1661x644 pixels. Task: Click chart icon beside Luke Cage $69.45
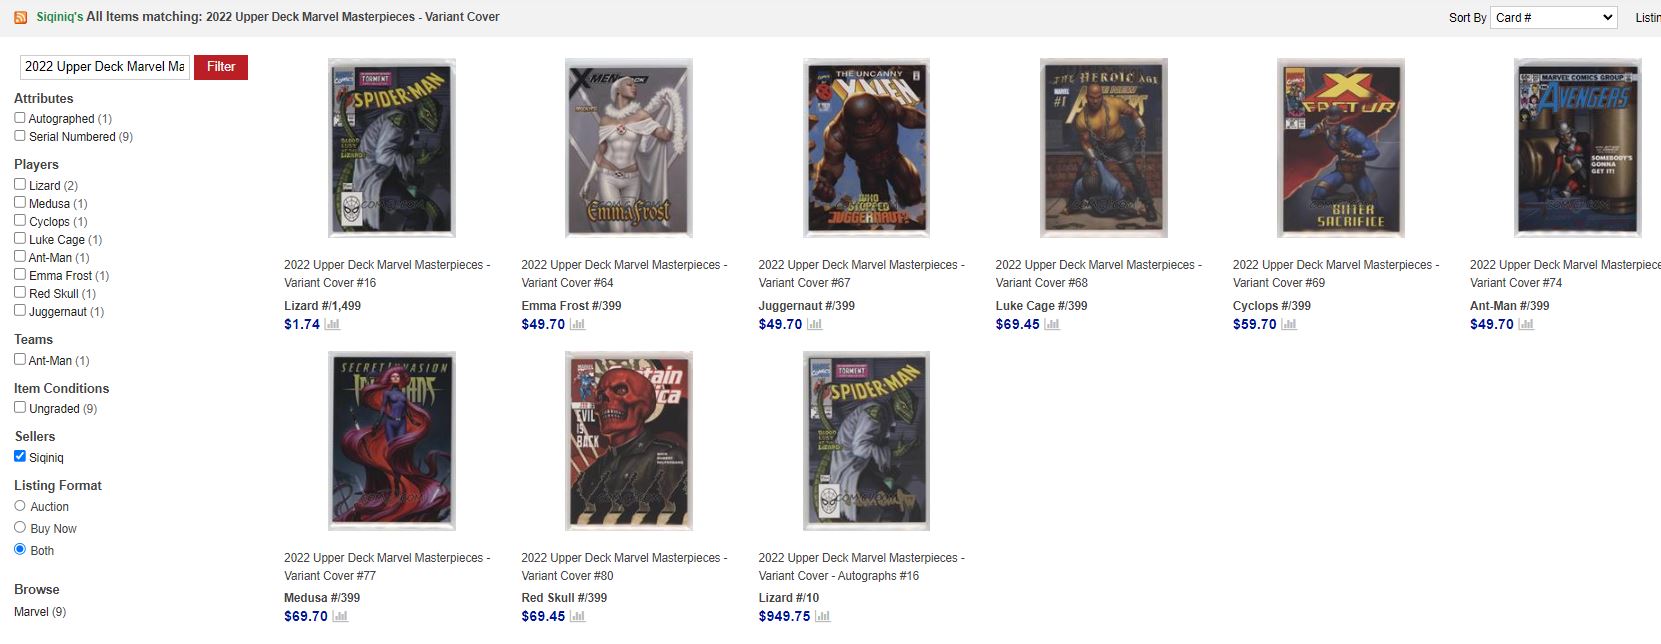(x=1052, y=324)
